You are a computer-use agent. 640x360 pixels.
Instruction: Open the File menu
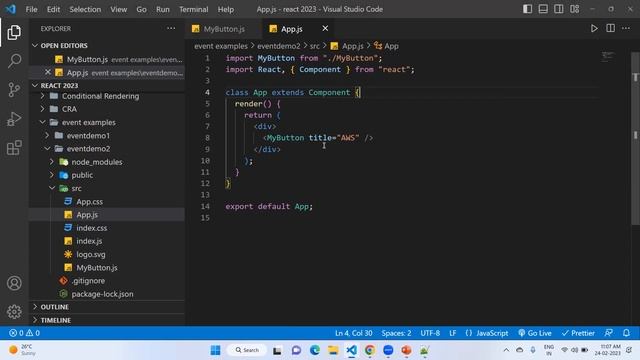[x=31, y=9]
